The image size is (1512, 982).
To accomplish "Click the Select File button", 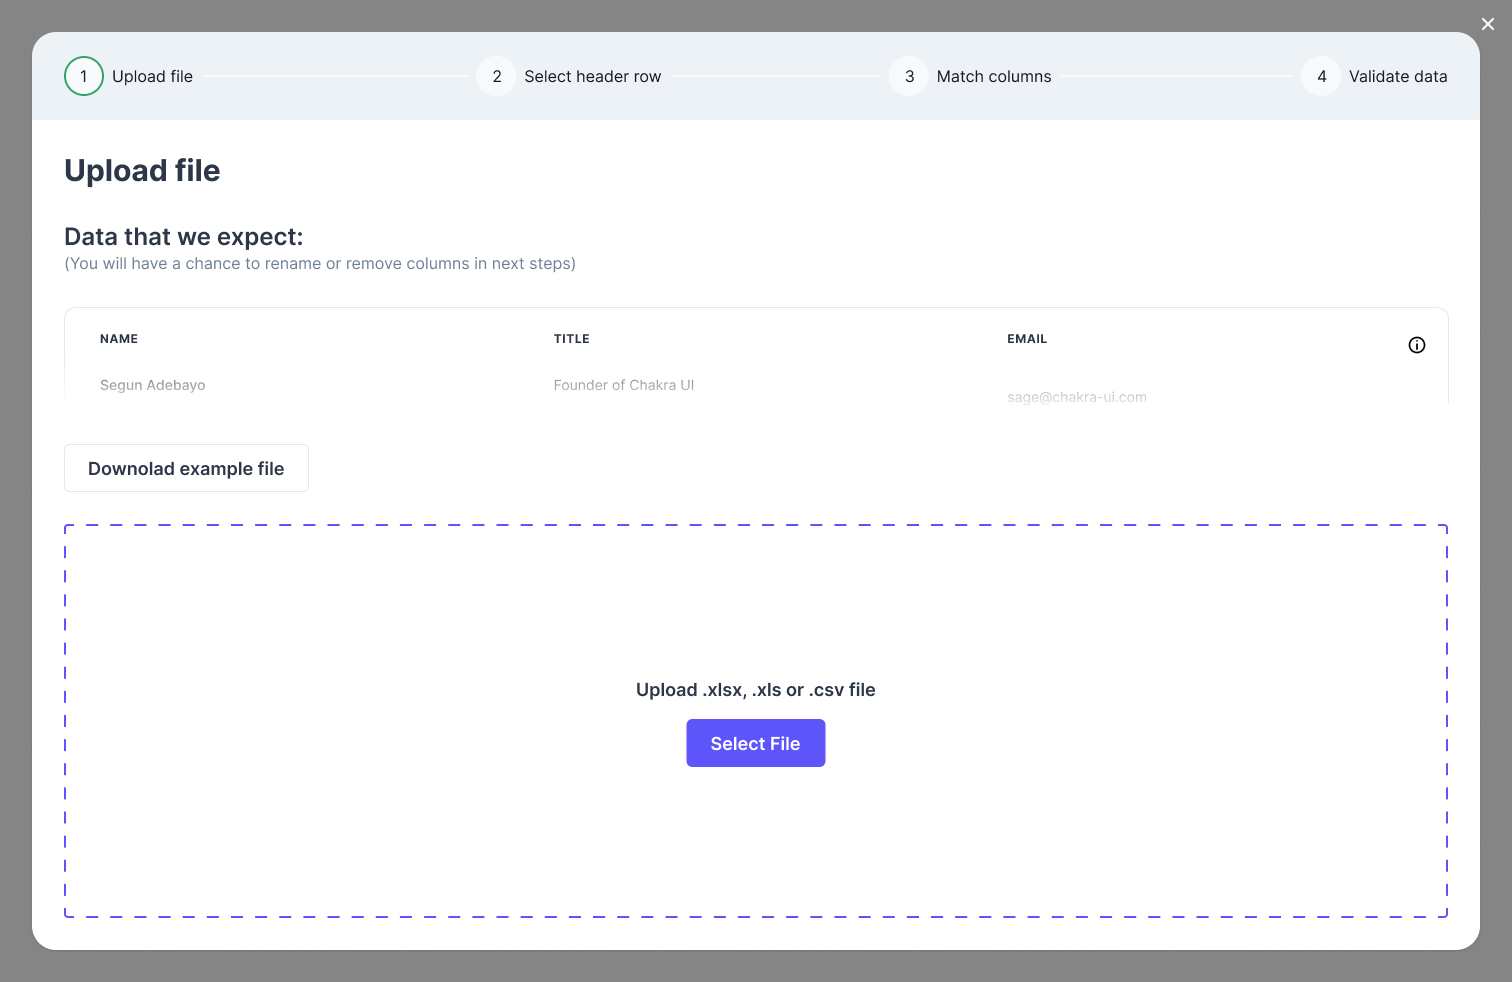I will (x=755, y=743).
